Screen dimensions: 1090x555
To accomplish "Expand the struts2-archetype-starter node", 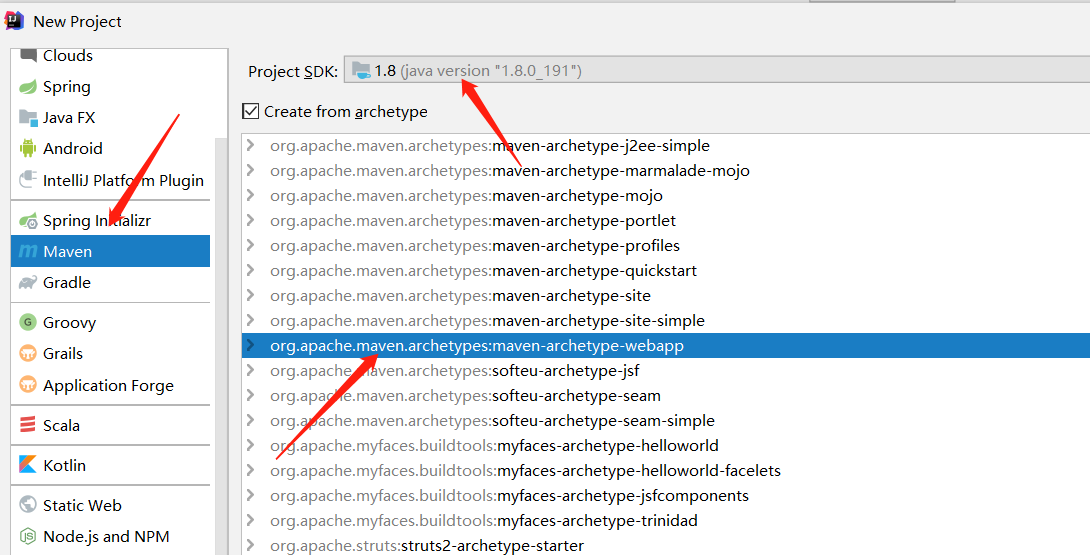I will tap(251, 546).
